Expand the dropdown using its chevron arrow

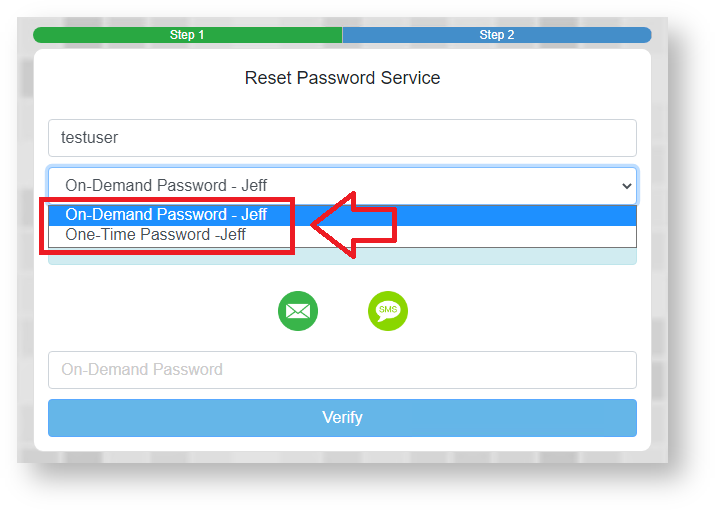coord(627,186)
